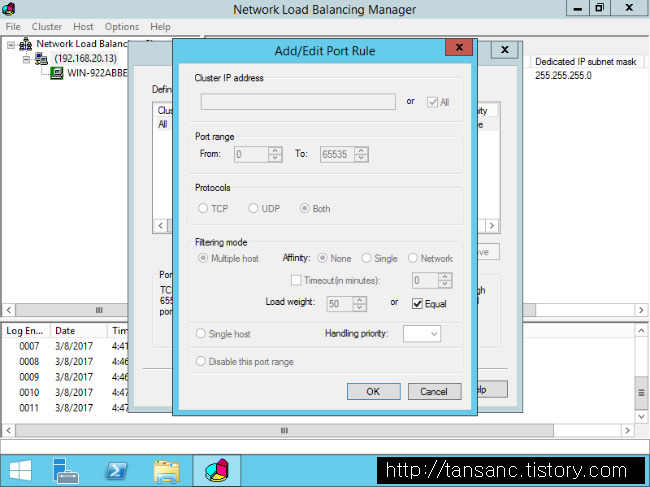Open the Help menu

pyautogui.click(x=160, y=27)
